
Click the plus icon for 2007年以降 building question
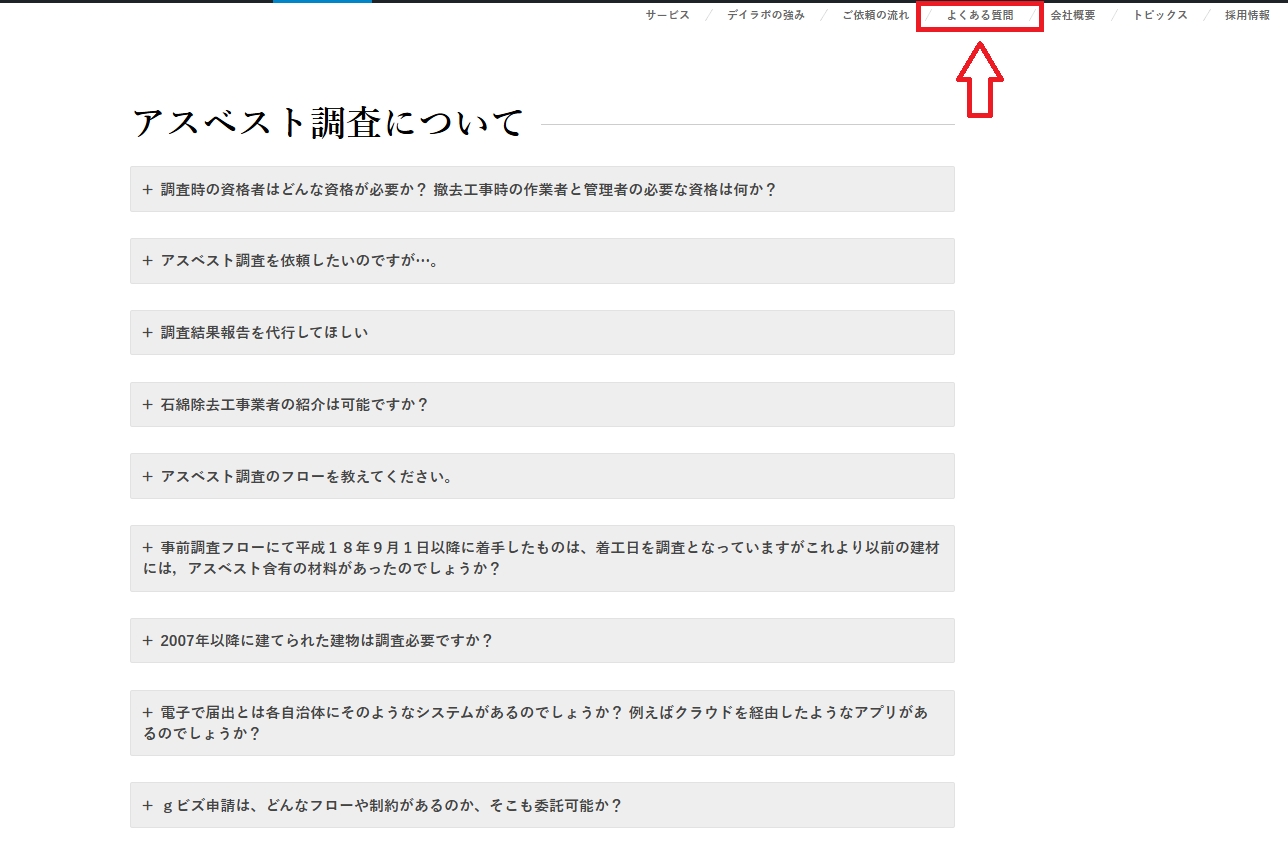pyautogui.click(x=147, y=641)
